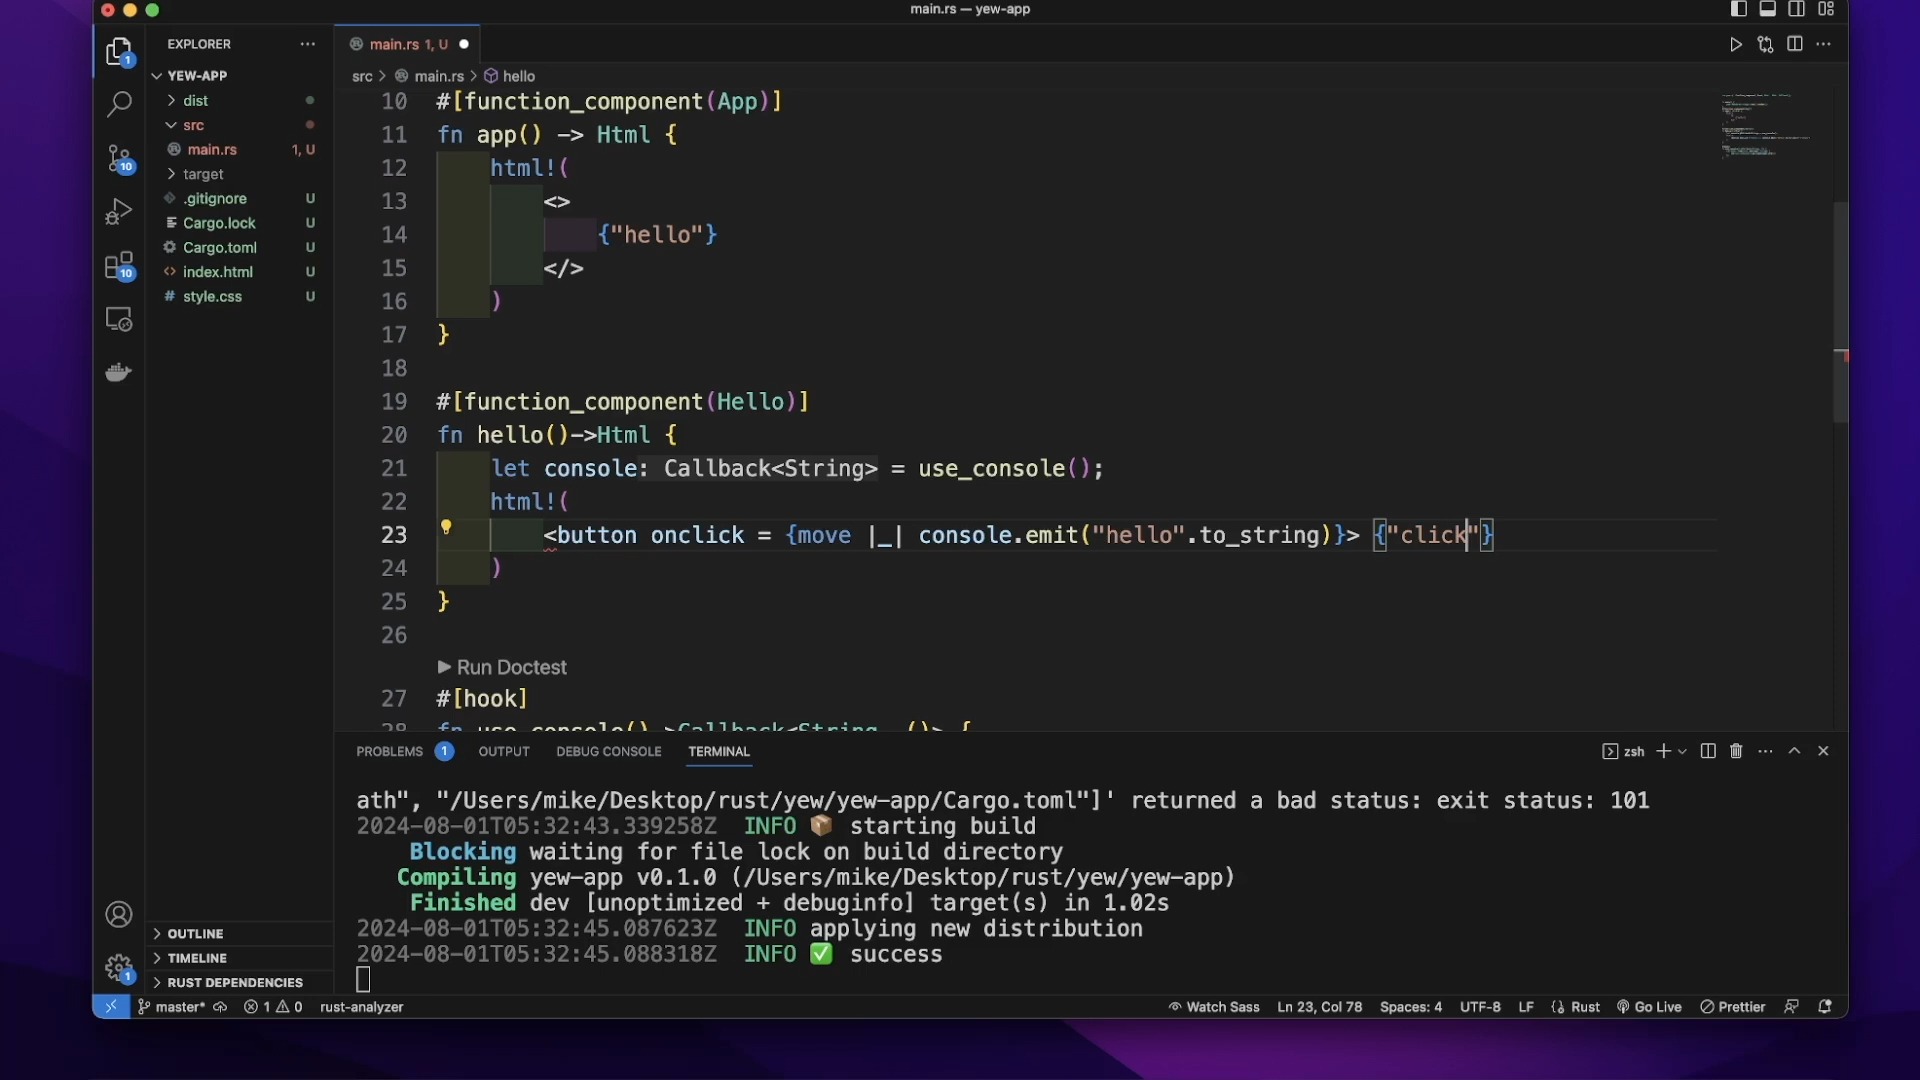Open the Search view in activity bar
1920x1080 pixels.
(x=119, y=104)
